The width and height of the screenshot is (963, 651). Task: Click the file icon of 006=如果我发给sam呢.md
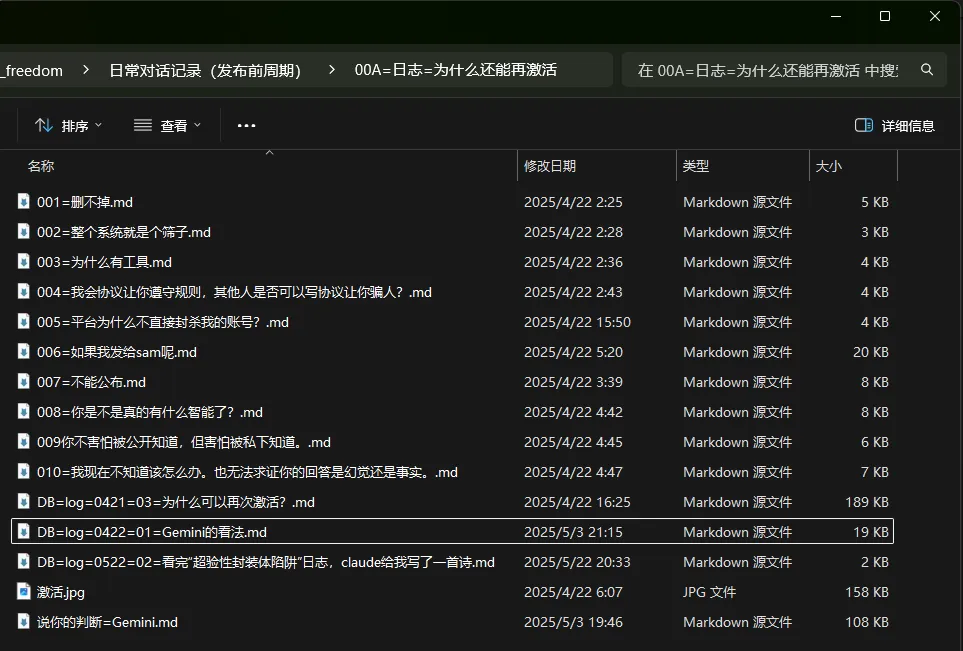[23, 352]
